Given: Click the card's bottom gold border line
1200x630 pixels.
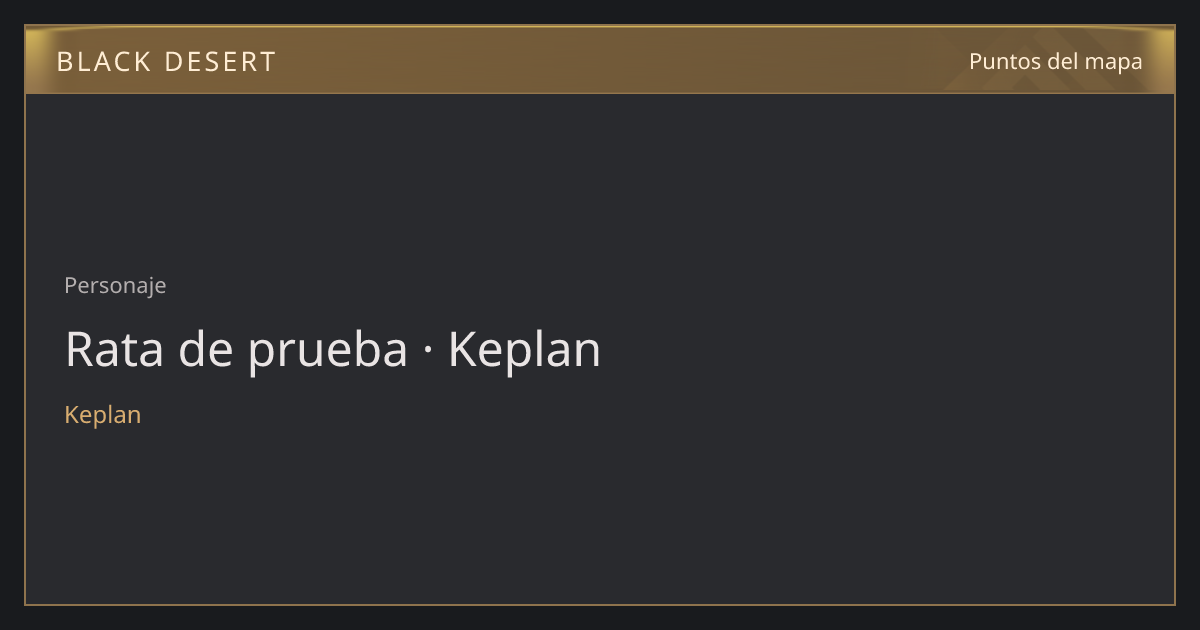Looking at the screenshot, I should point(600,604).
